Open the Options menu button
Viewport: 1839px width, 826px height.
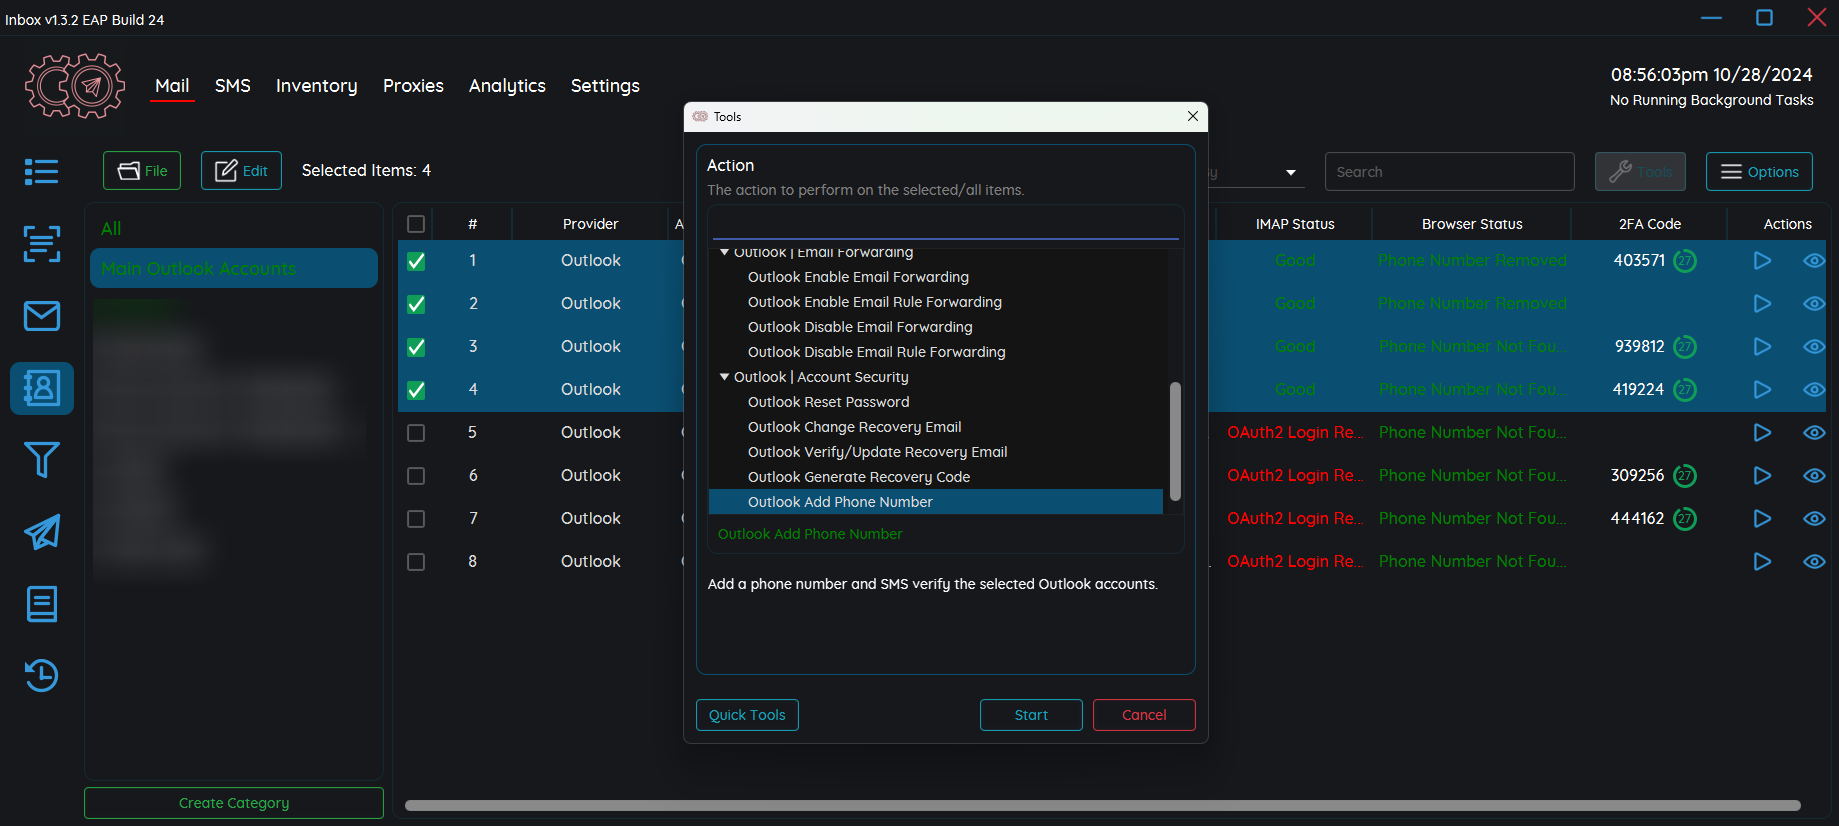(1759, 172)
